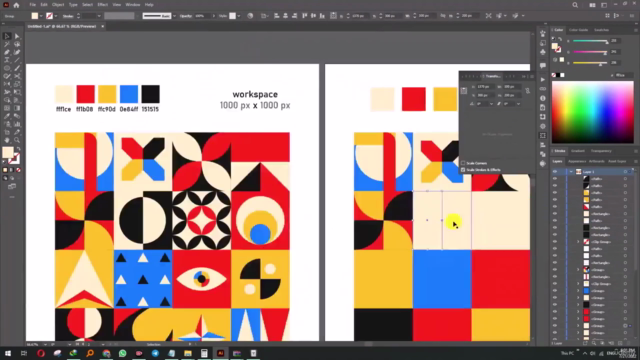This screenshot has height=360, width=640.
Task: Hide Layer 1 using its eye icon
Action: click(555, 172)
